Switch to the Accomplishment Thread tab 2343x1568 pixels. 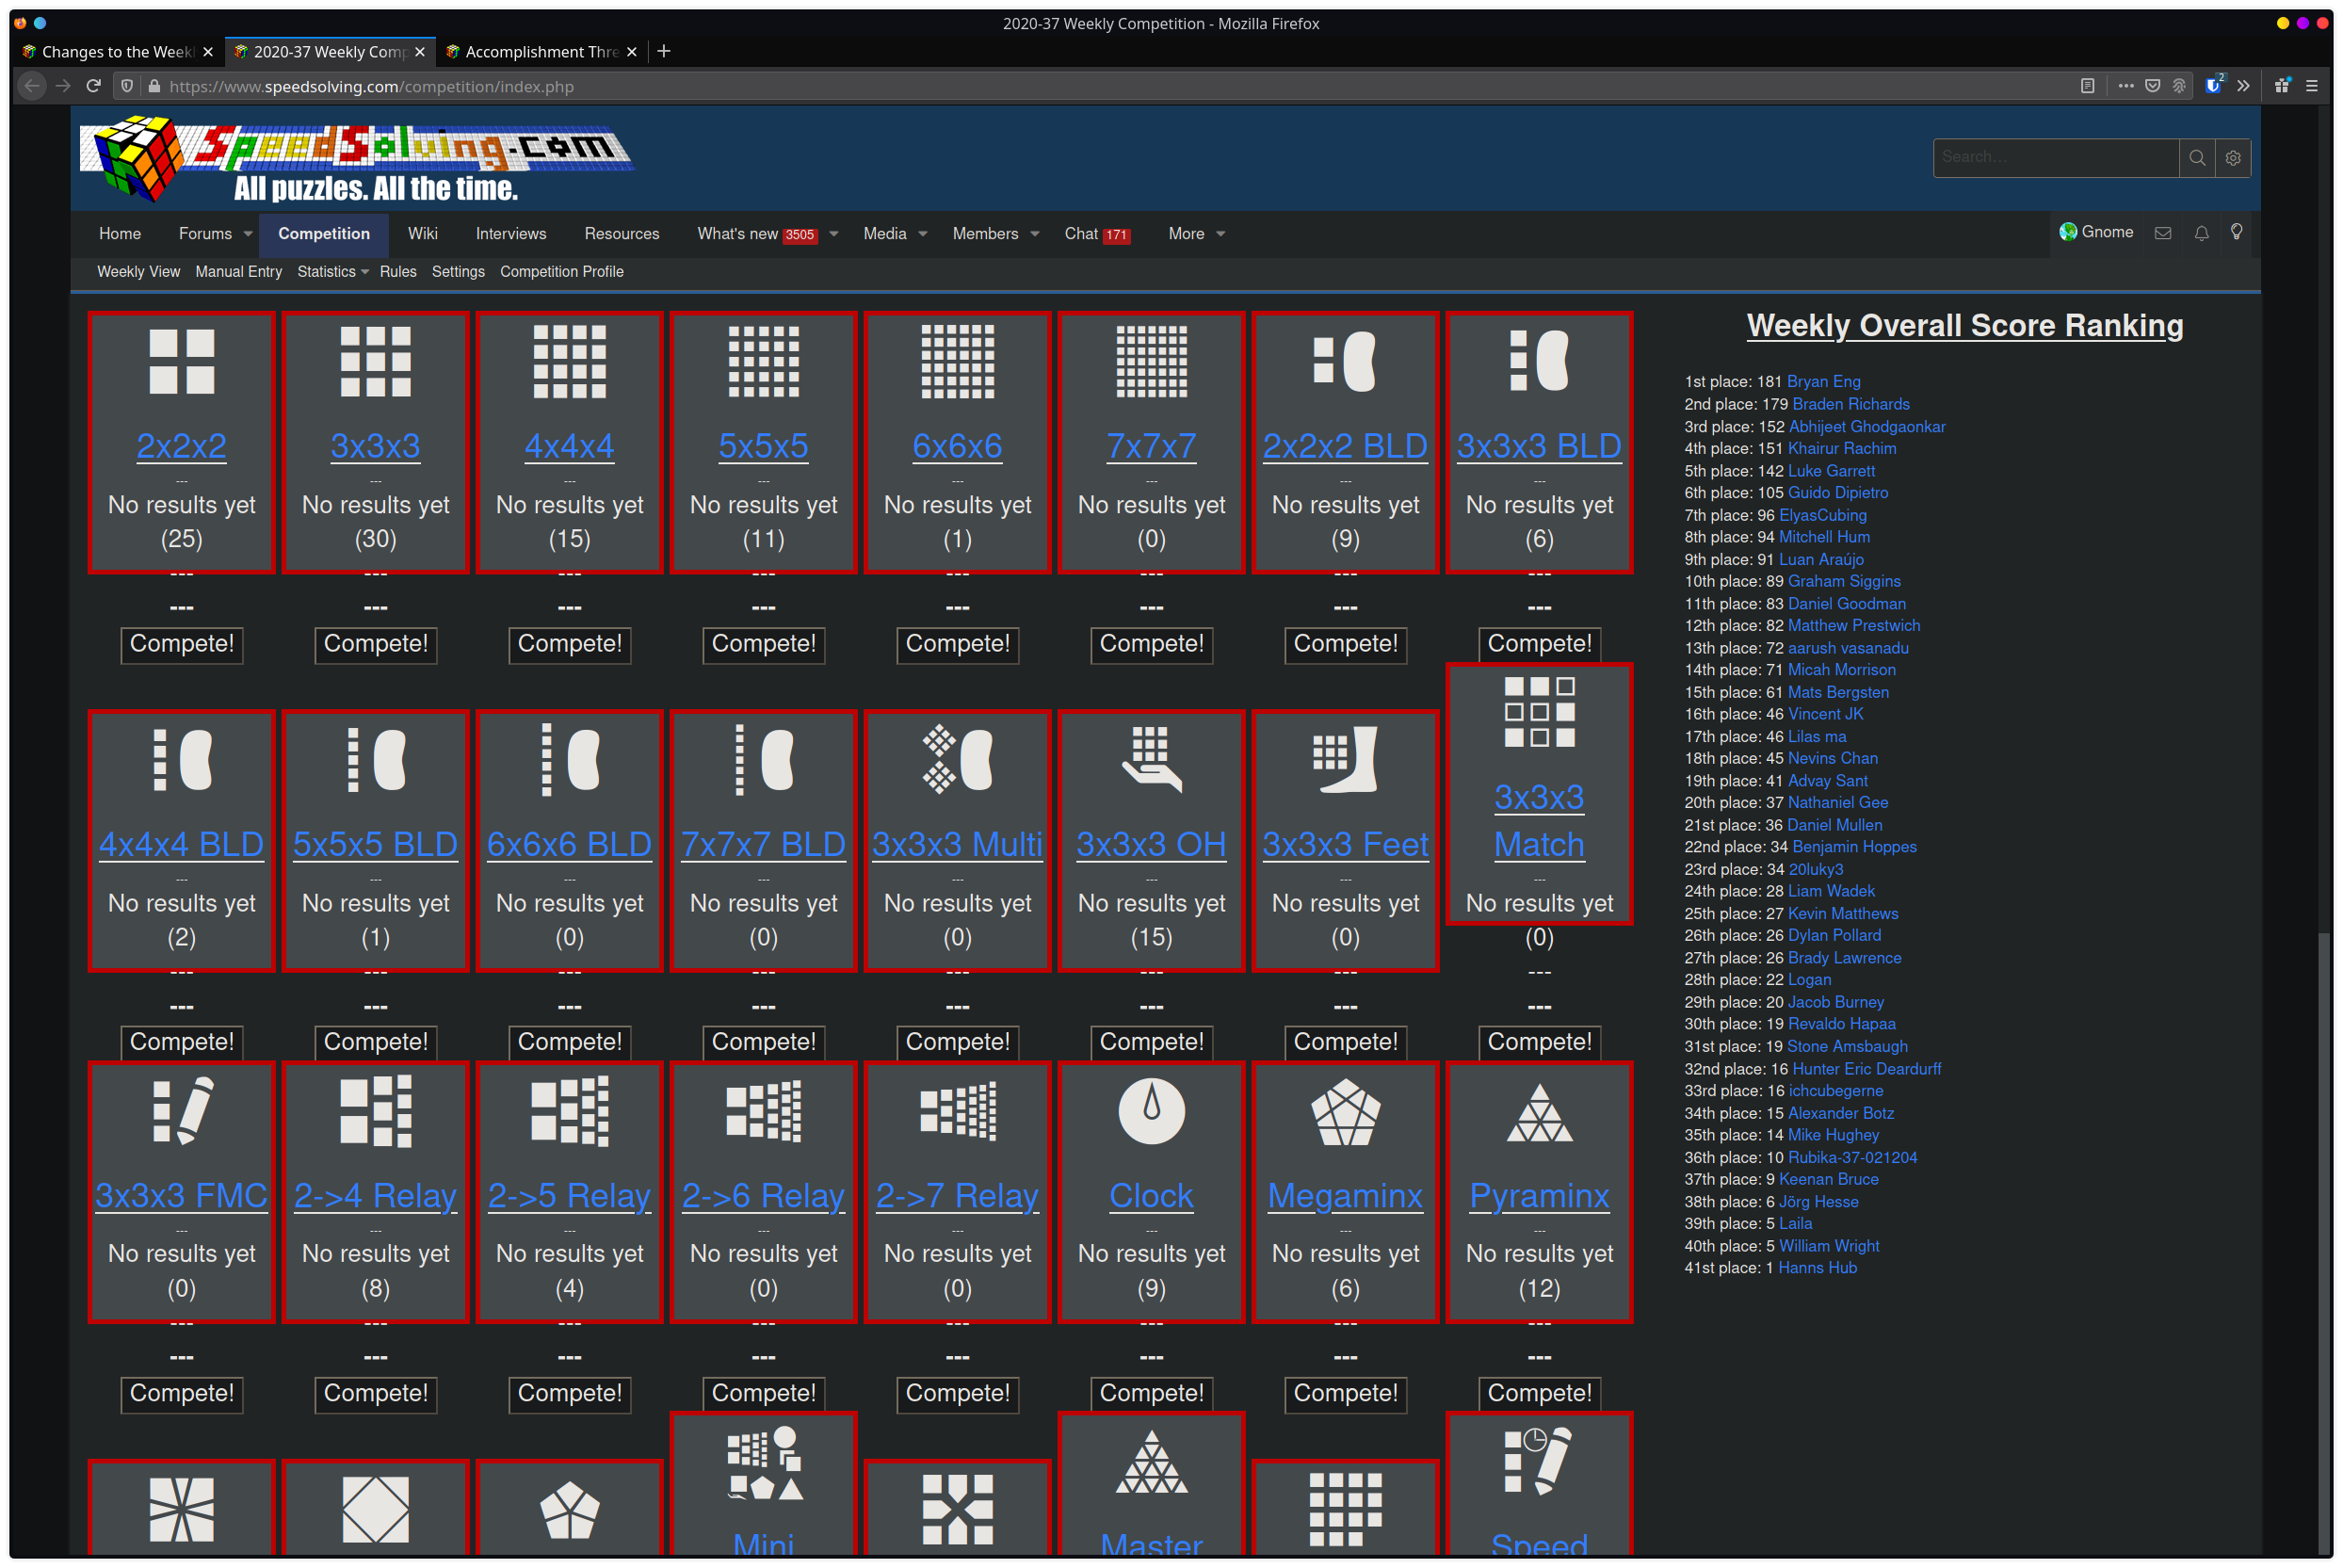click(540, 52)
